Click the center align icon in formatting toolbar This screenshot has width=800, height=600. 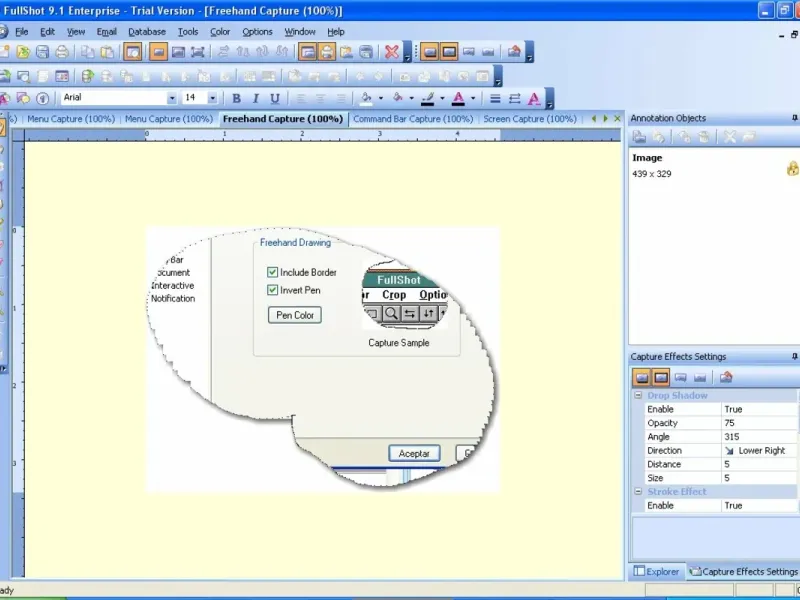point(320,98)
